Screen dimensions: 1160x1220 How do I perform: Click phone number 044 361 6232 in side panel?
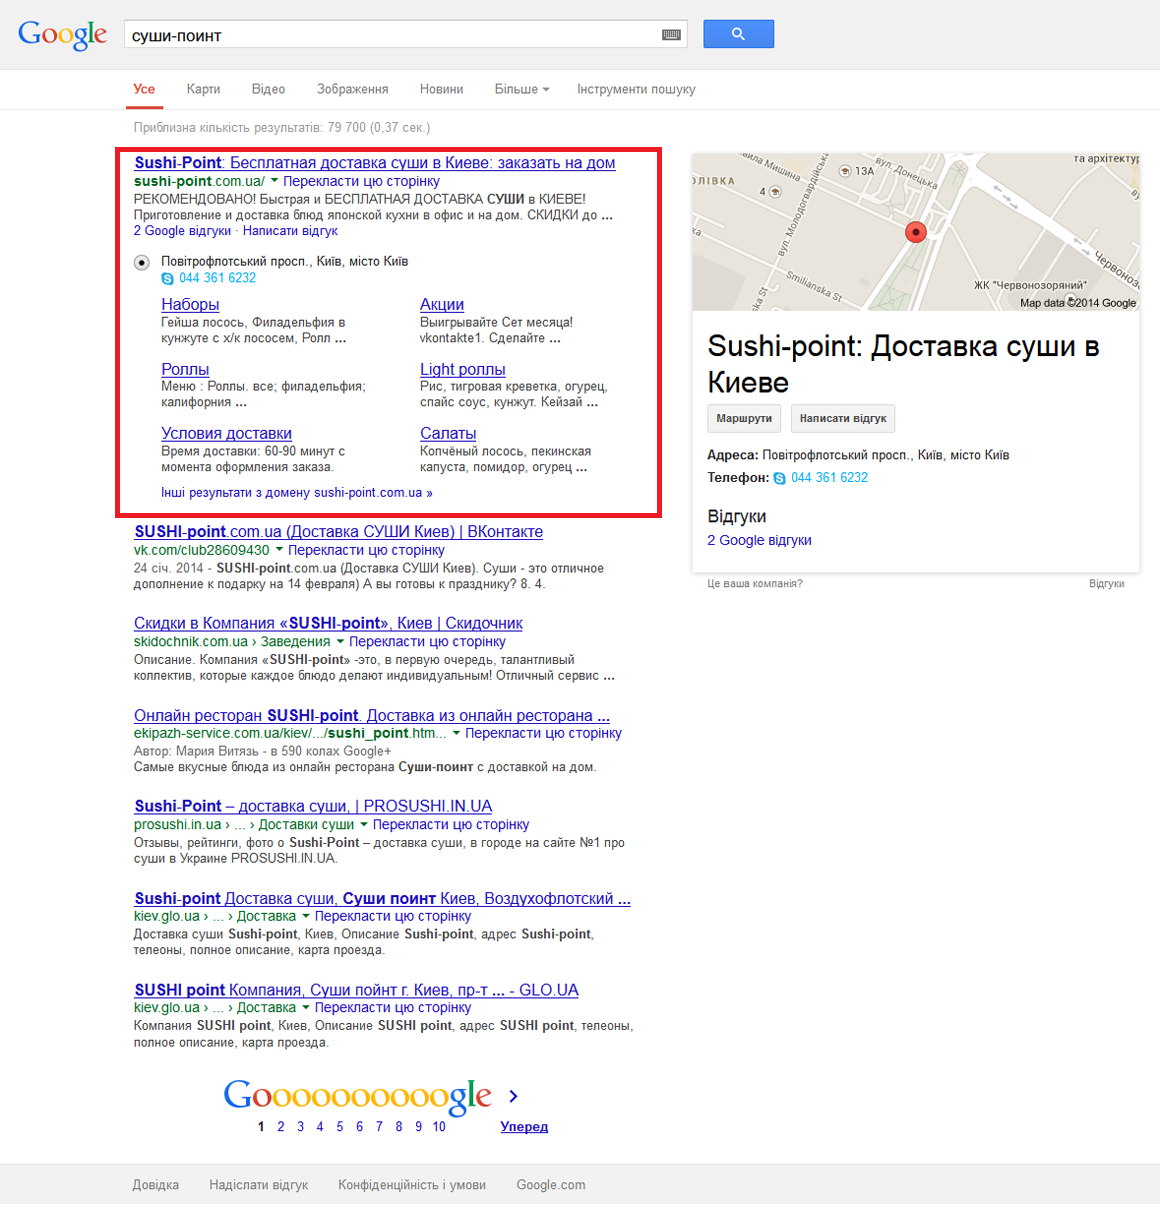(x=829, y=478)
